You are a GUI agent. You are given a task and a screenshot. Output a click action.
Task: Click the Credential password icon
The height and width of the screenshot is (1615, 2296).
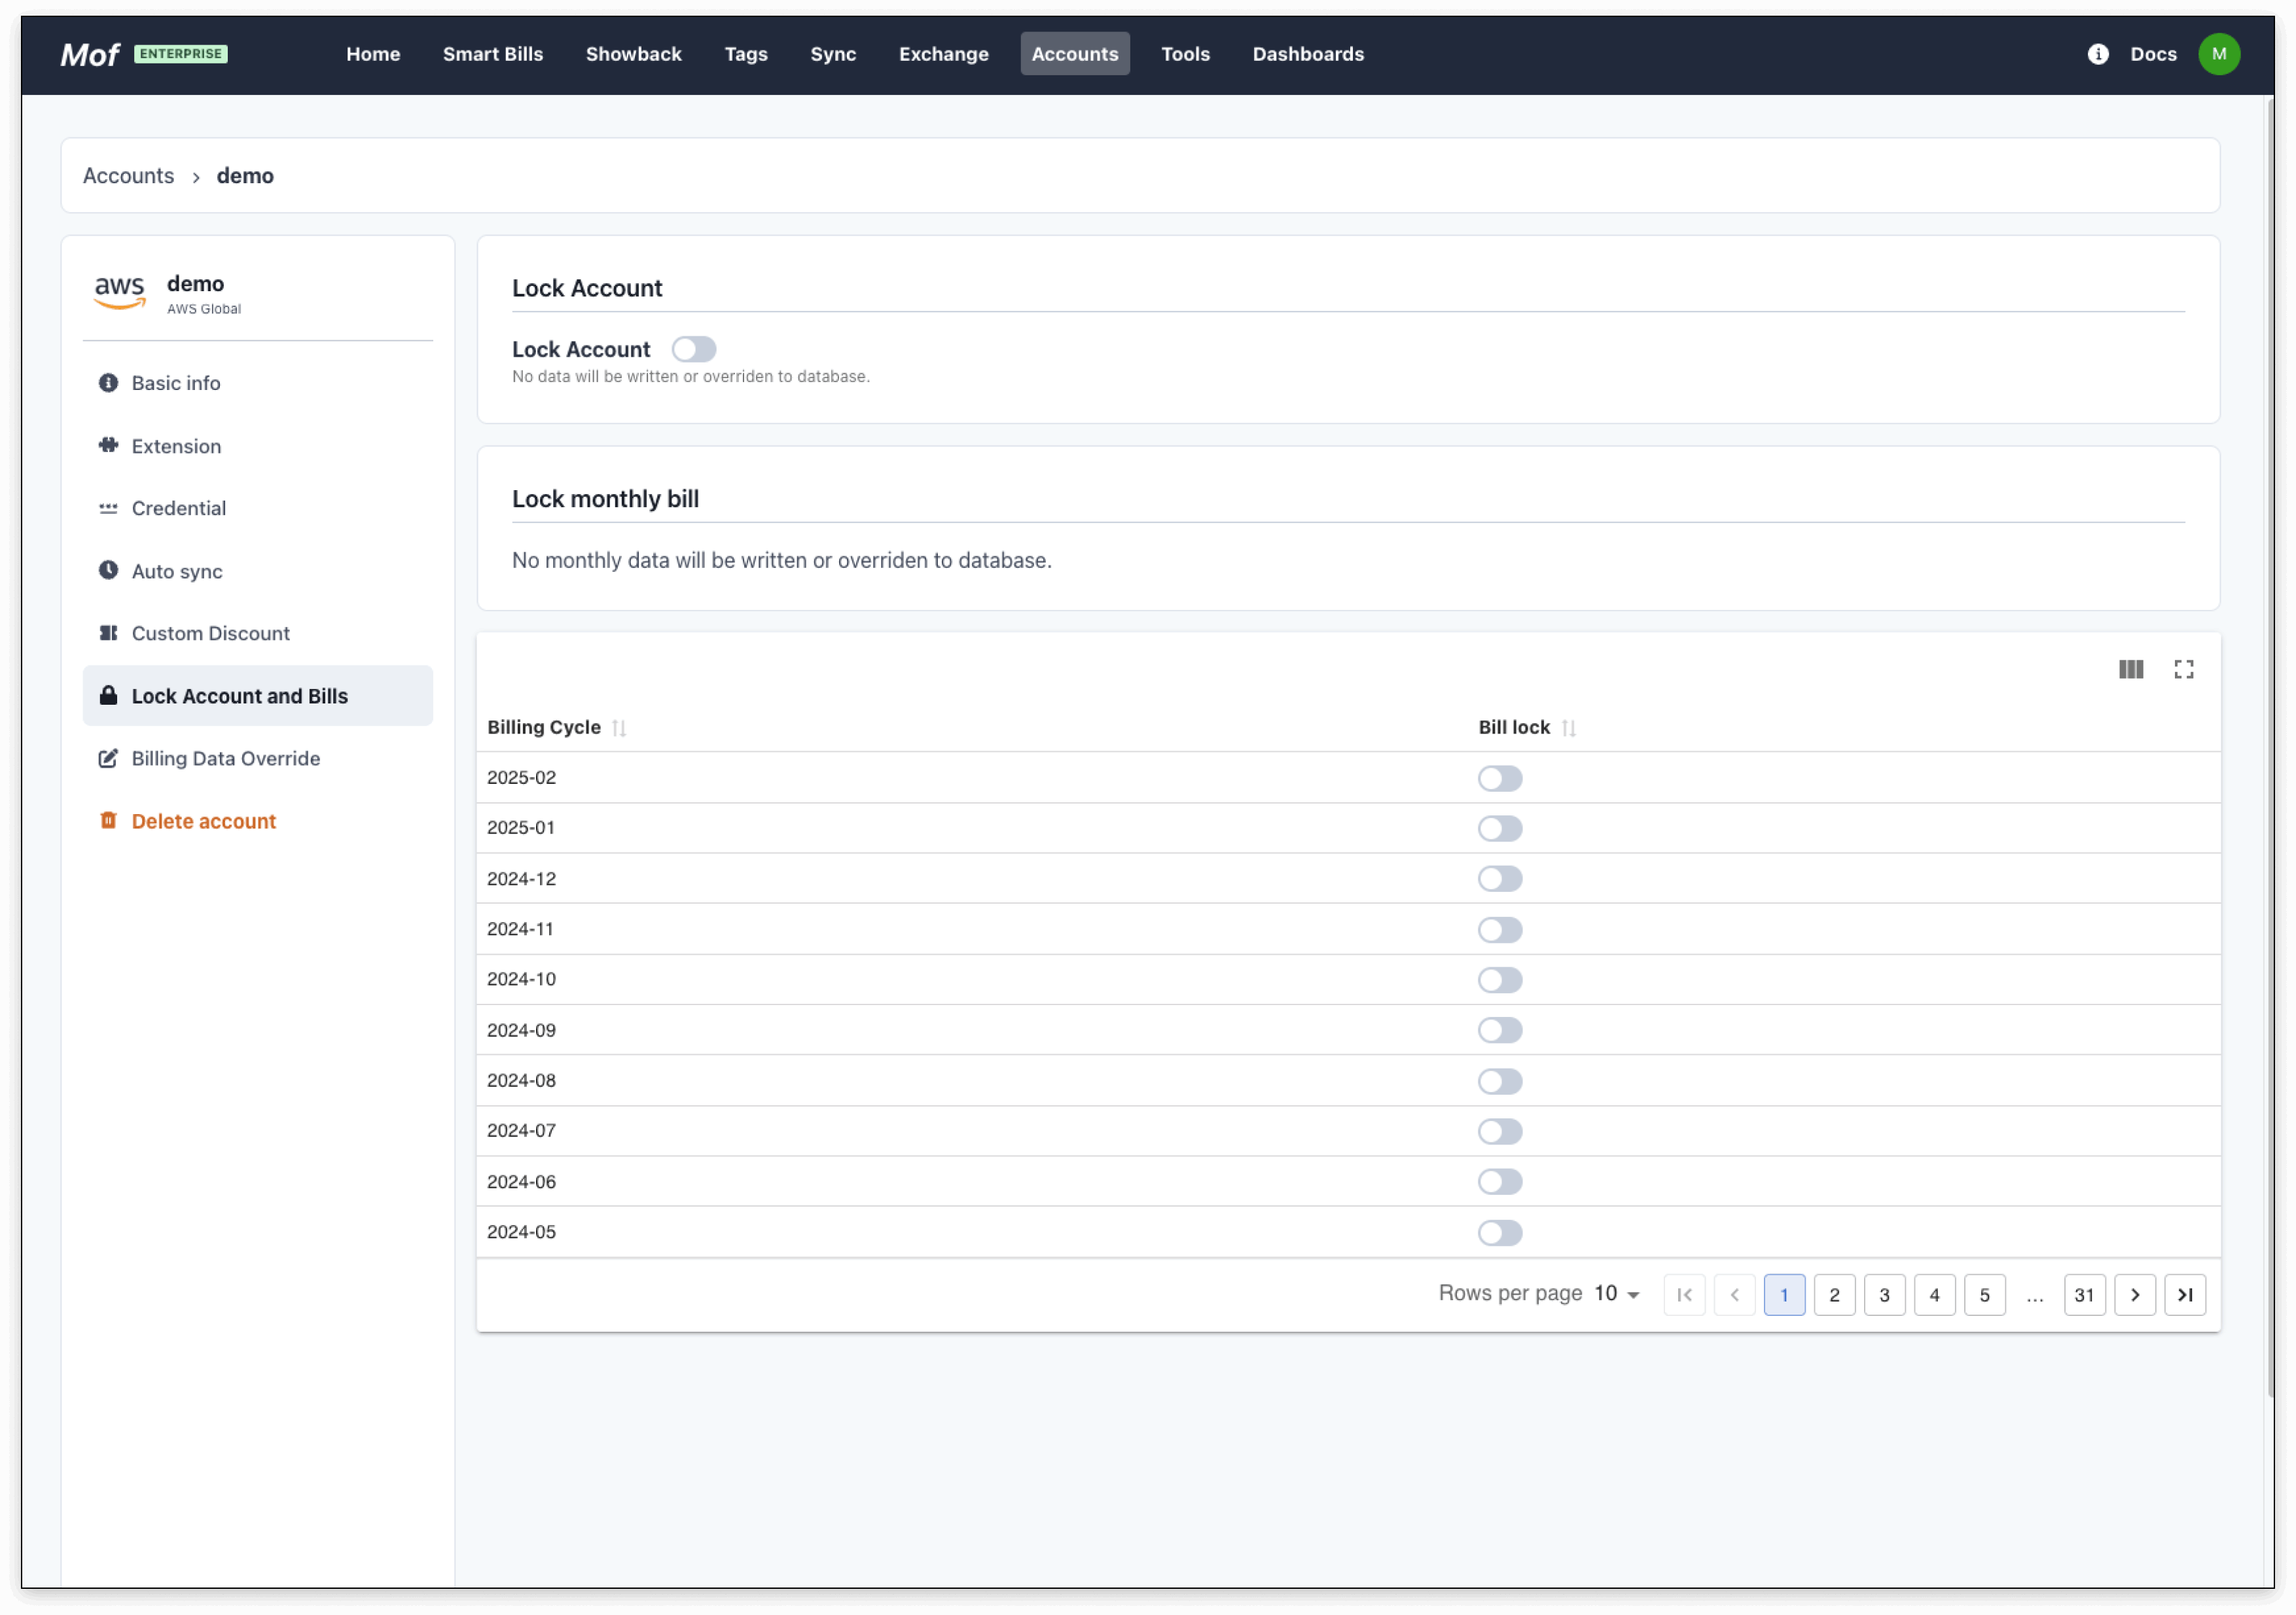(x=108, y=508)
